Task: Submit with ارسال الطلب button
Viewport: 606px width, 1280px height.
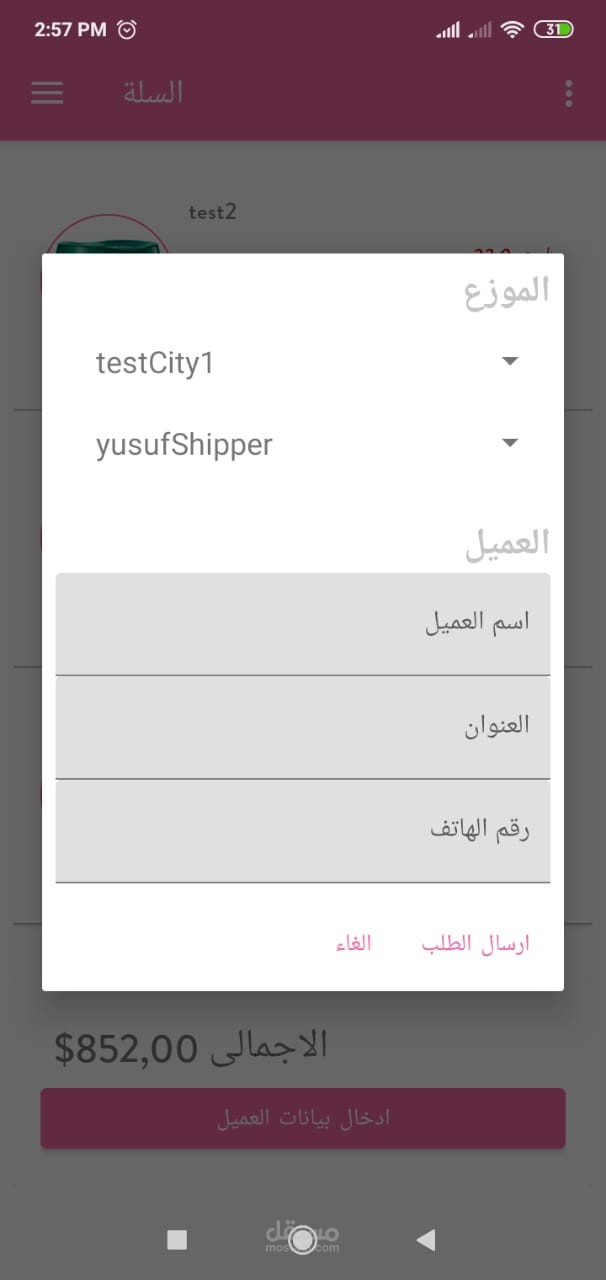Action: point(475,944)
